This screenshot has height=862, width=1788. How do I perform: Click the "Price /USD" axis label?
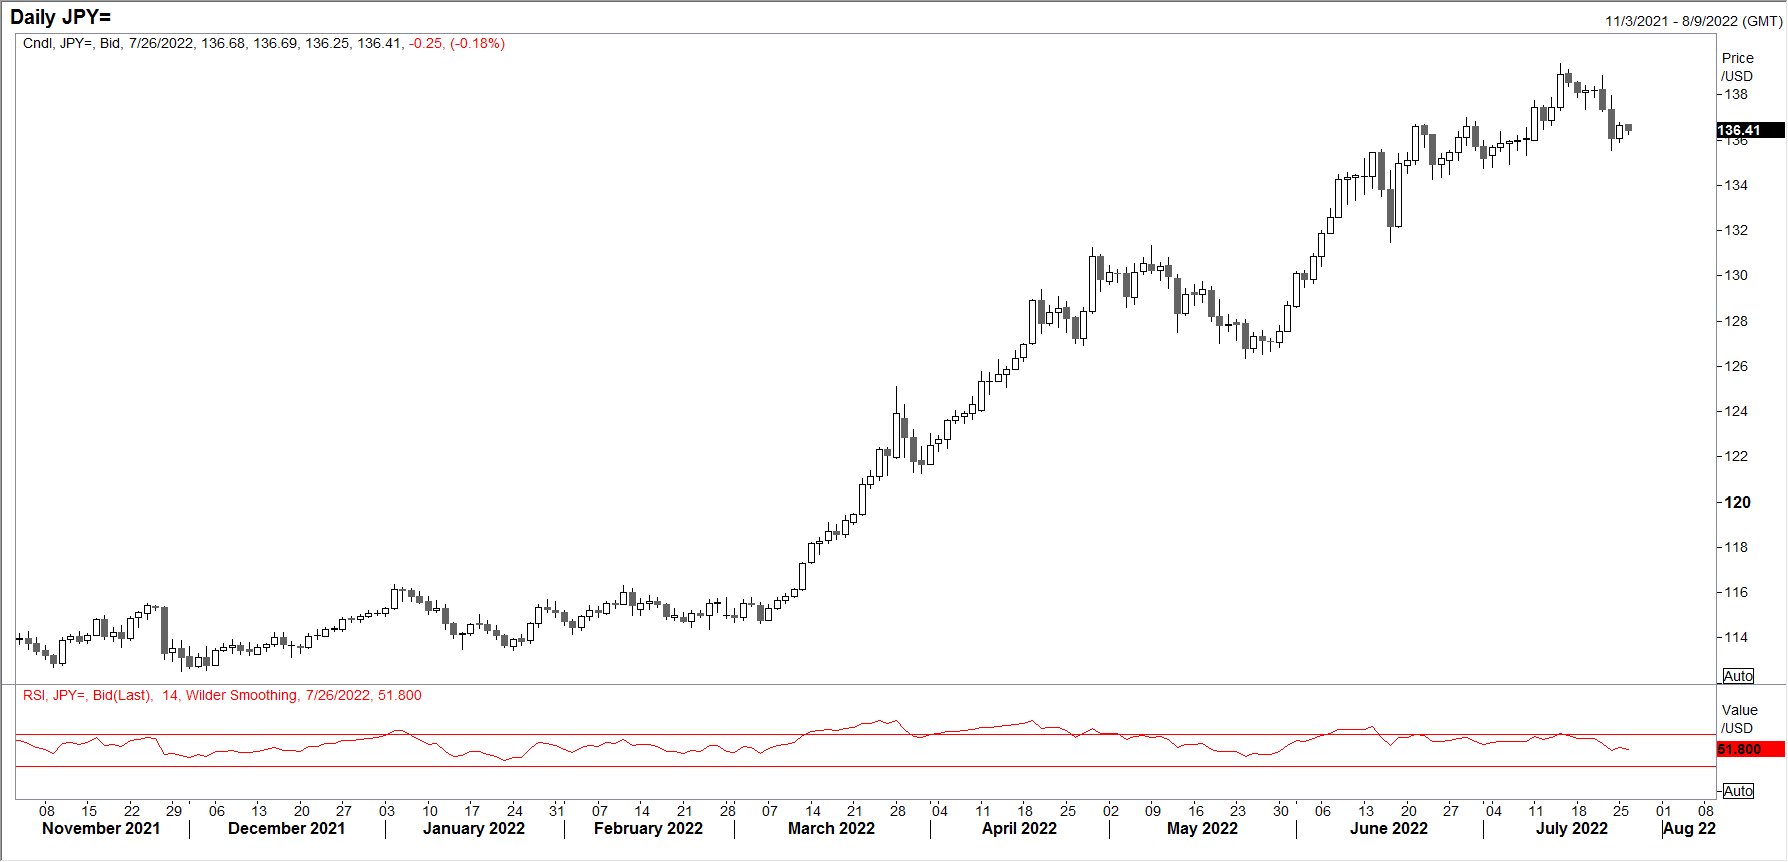click(x=1737, y=67)
